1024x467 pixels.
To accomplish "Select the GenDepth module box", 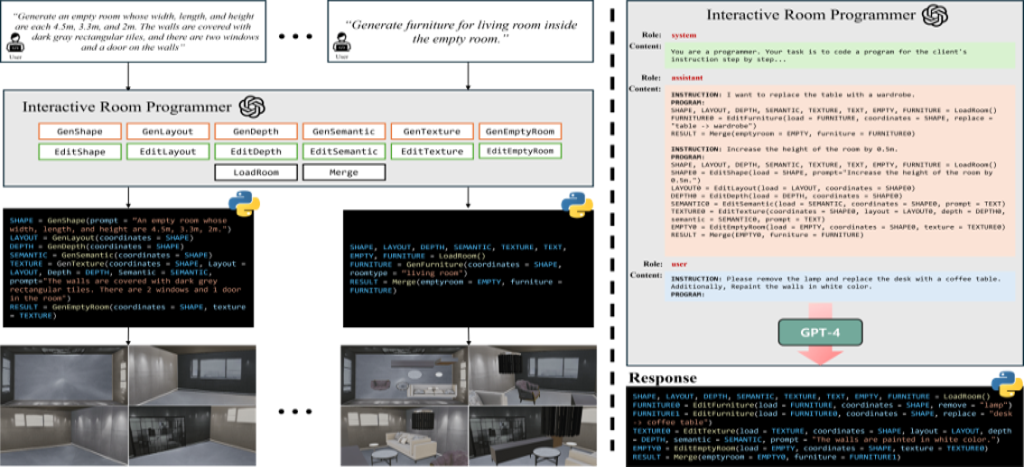I will [255, 131].
